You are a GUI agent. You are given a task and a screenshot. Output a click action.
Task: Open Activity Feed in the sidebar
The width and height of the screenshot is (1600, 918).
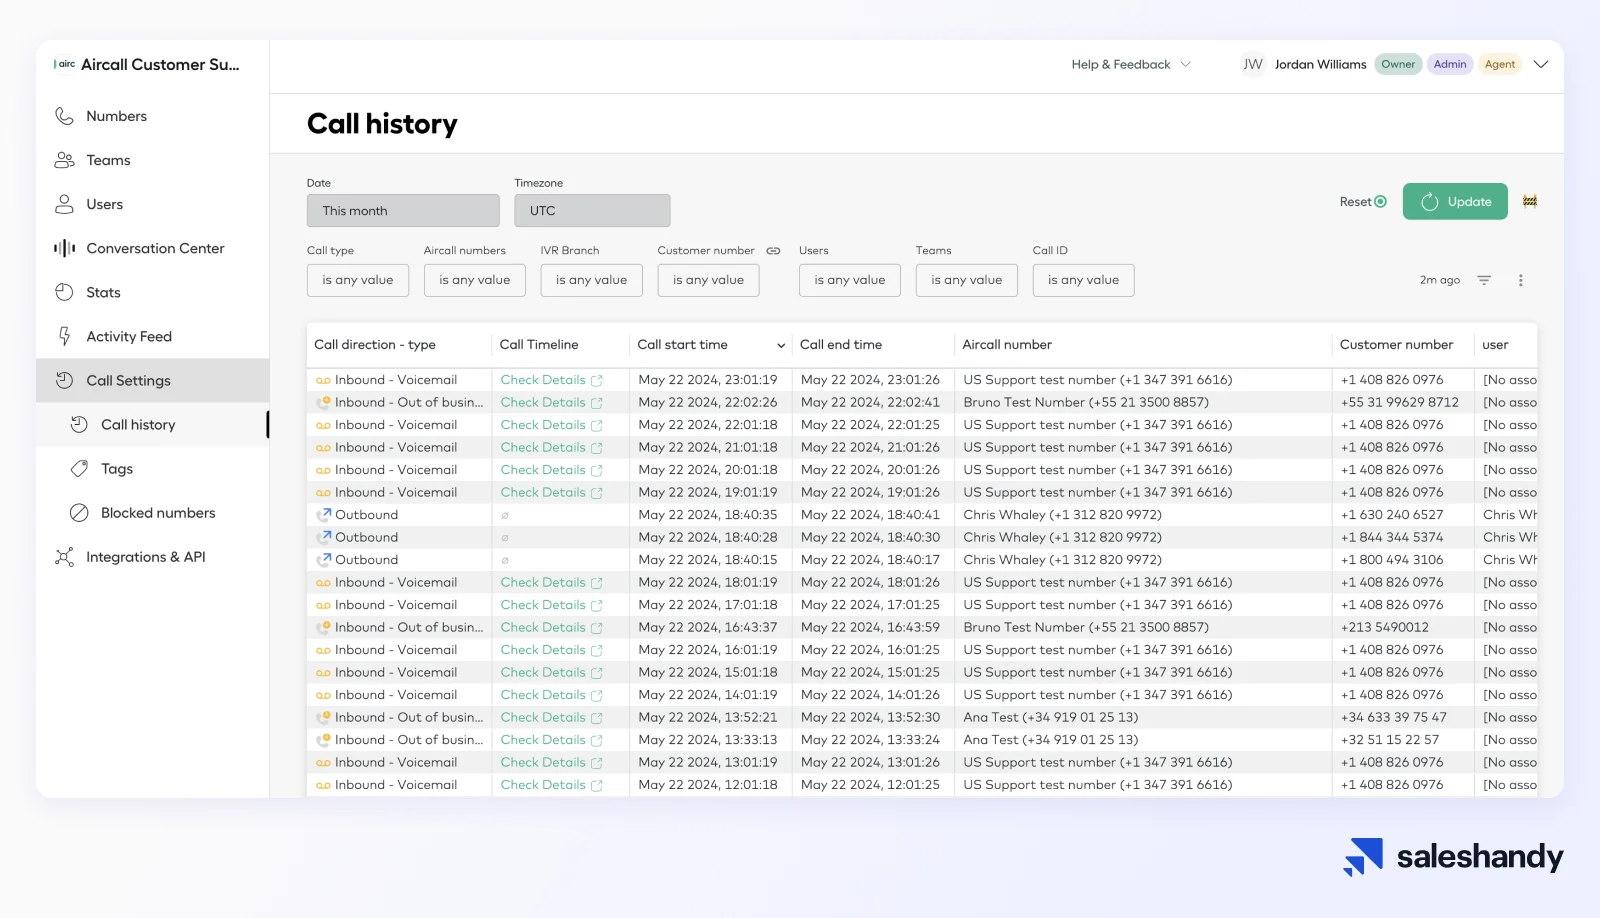click(129, 337)
